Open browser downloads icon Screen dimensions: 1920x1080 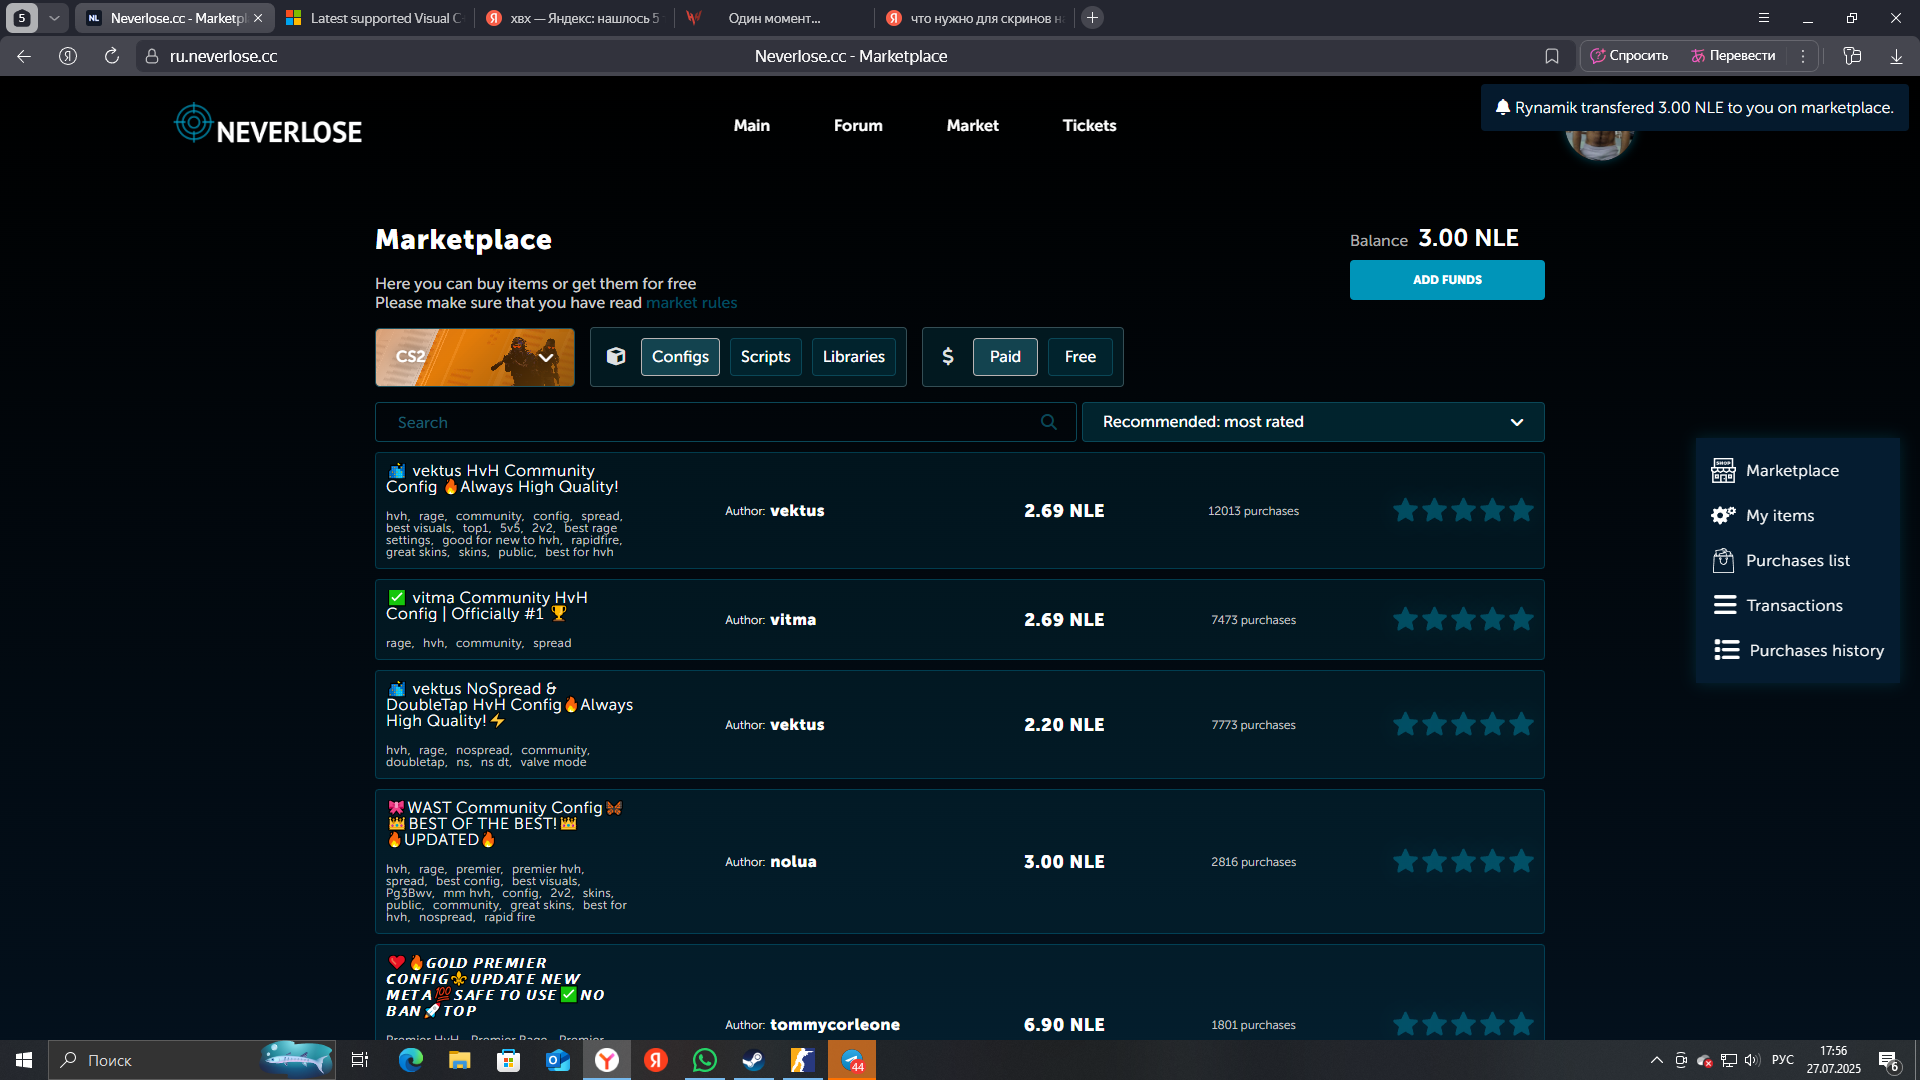1896,56
